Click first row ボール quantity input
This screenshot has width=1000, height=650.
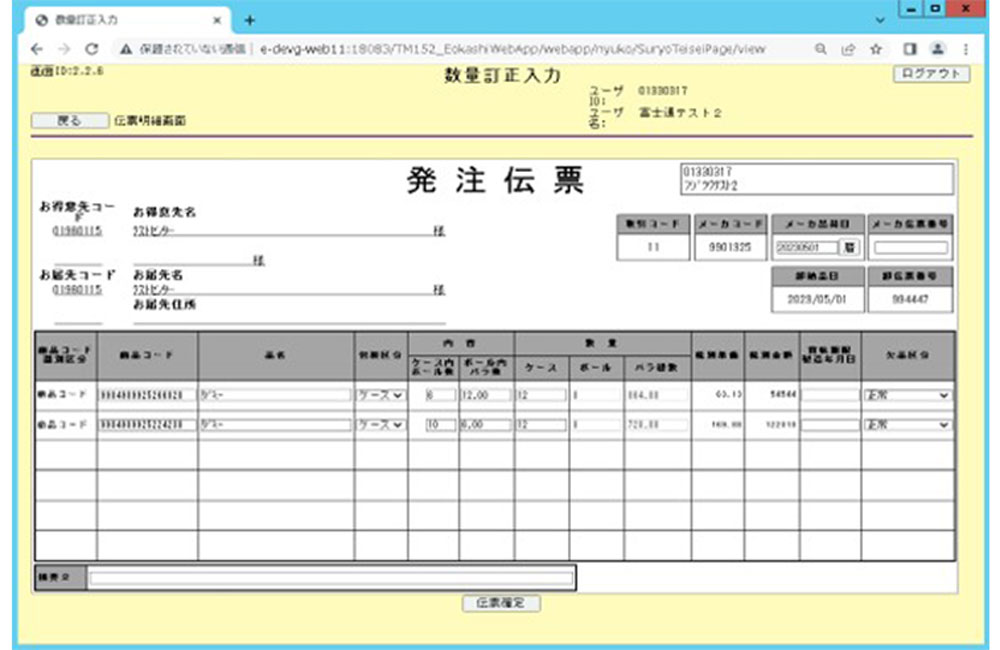[x=596, y=395]
